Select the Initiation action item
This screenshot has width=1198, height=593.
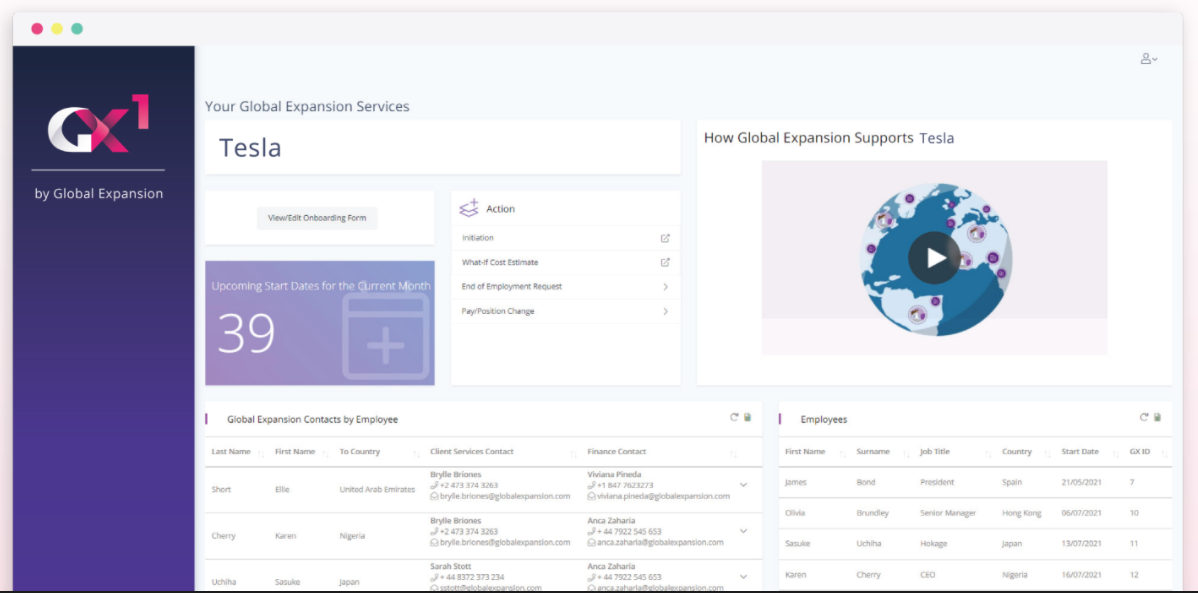point(478,238)
